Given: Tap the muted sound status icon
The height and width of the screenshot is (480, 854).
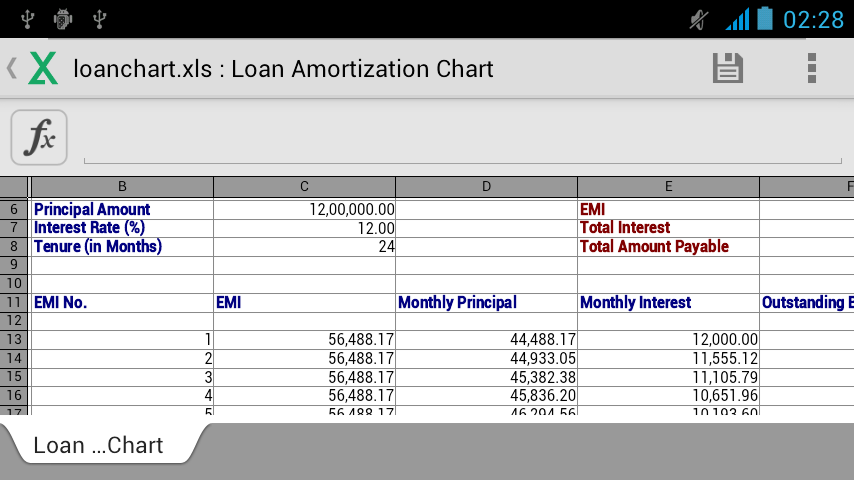Looking at the screenshot, I should click(x=699, y=20).
